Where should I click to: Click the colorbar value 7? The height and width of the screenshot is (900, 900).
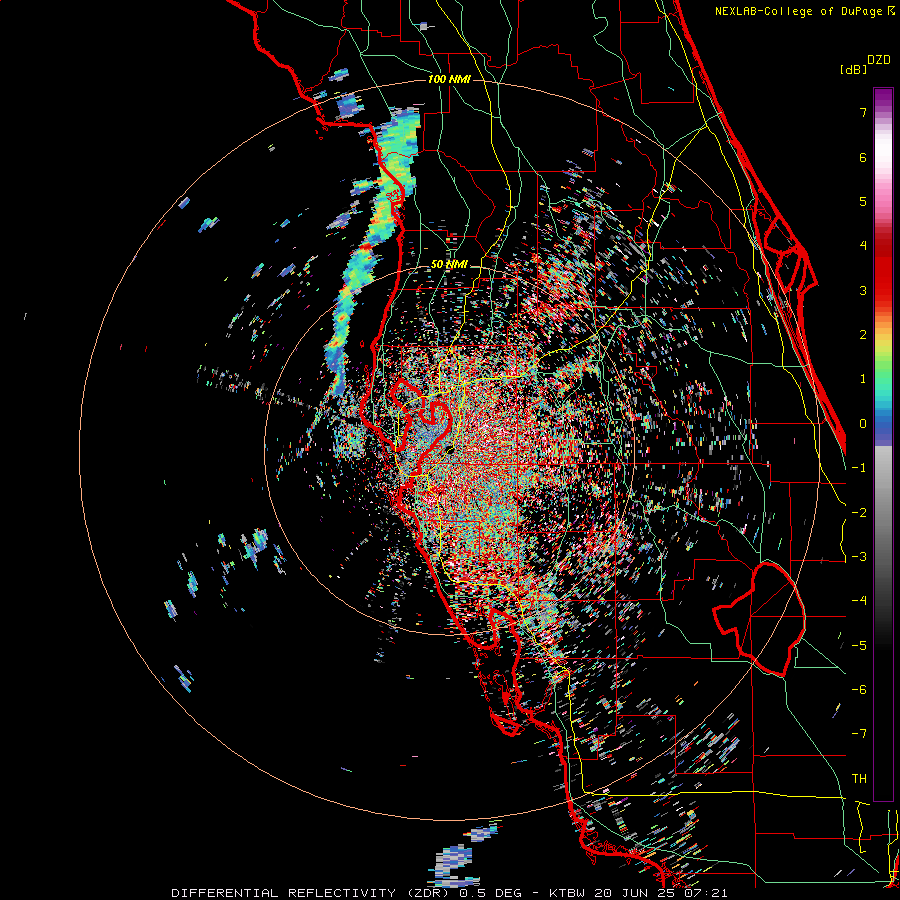[863, 112]
